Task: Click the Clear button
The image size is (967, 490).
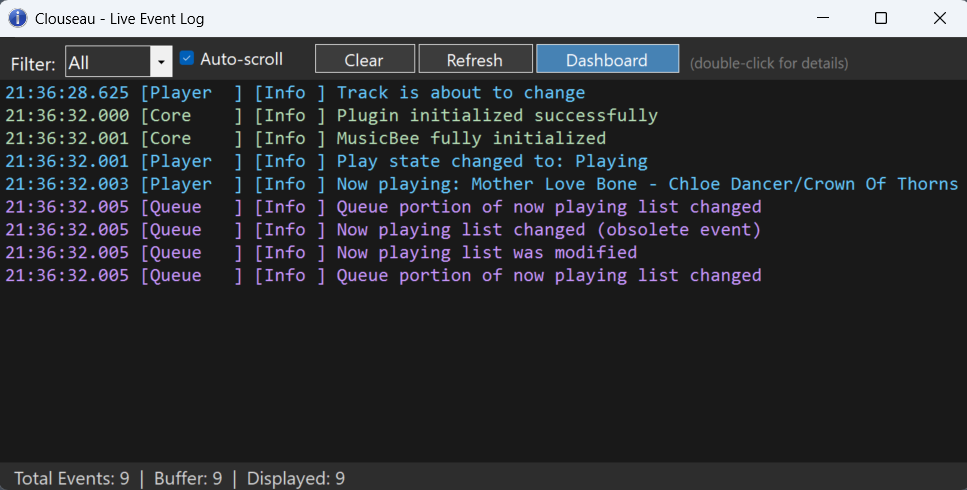Action: tap(364, 60)
